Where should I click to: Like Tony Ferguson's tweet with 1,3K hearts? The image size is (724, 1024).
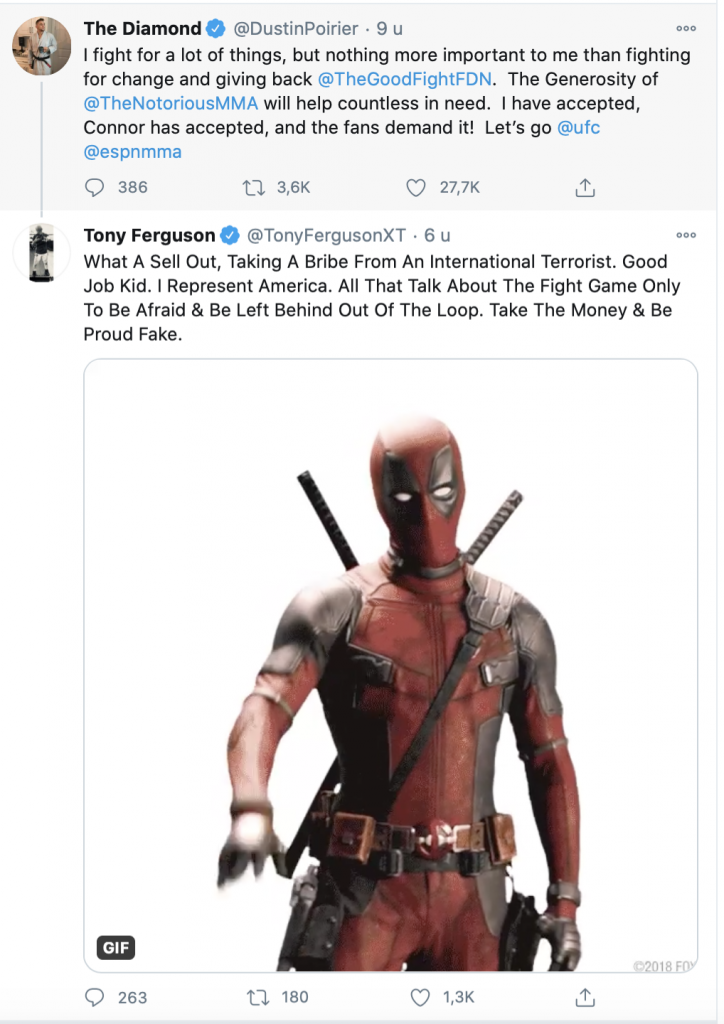pyautogui.click(x=420, y=997)
